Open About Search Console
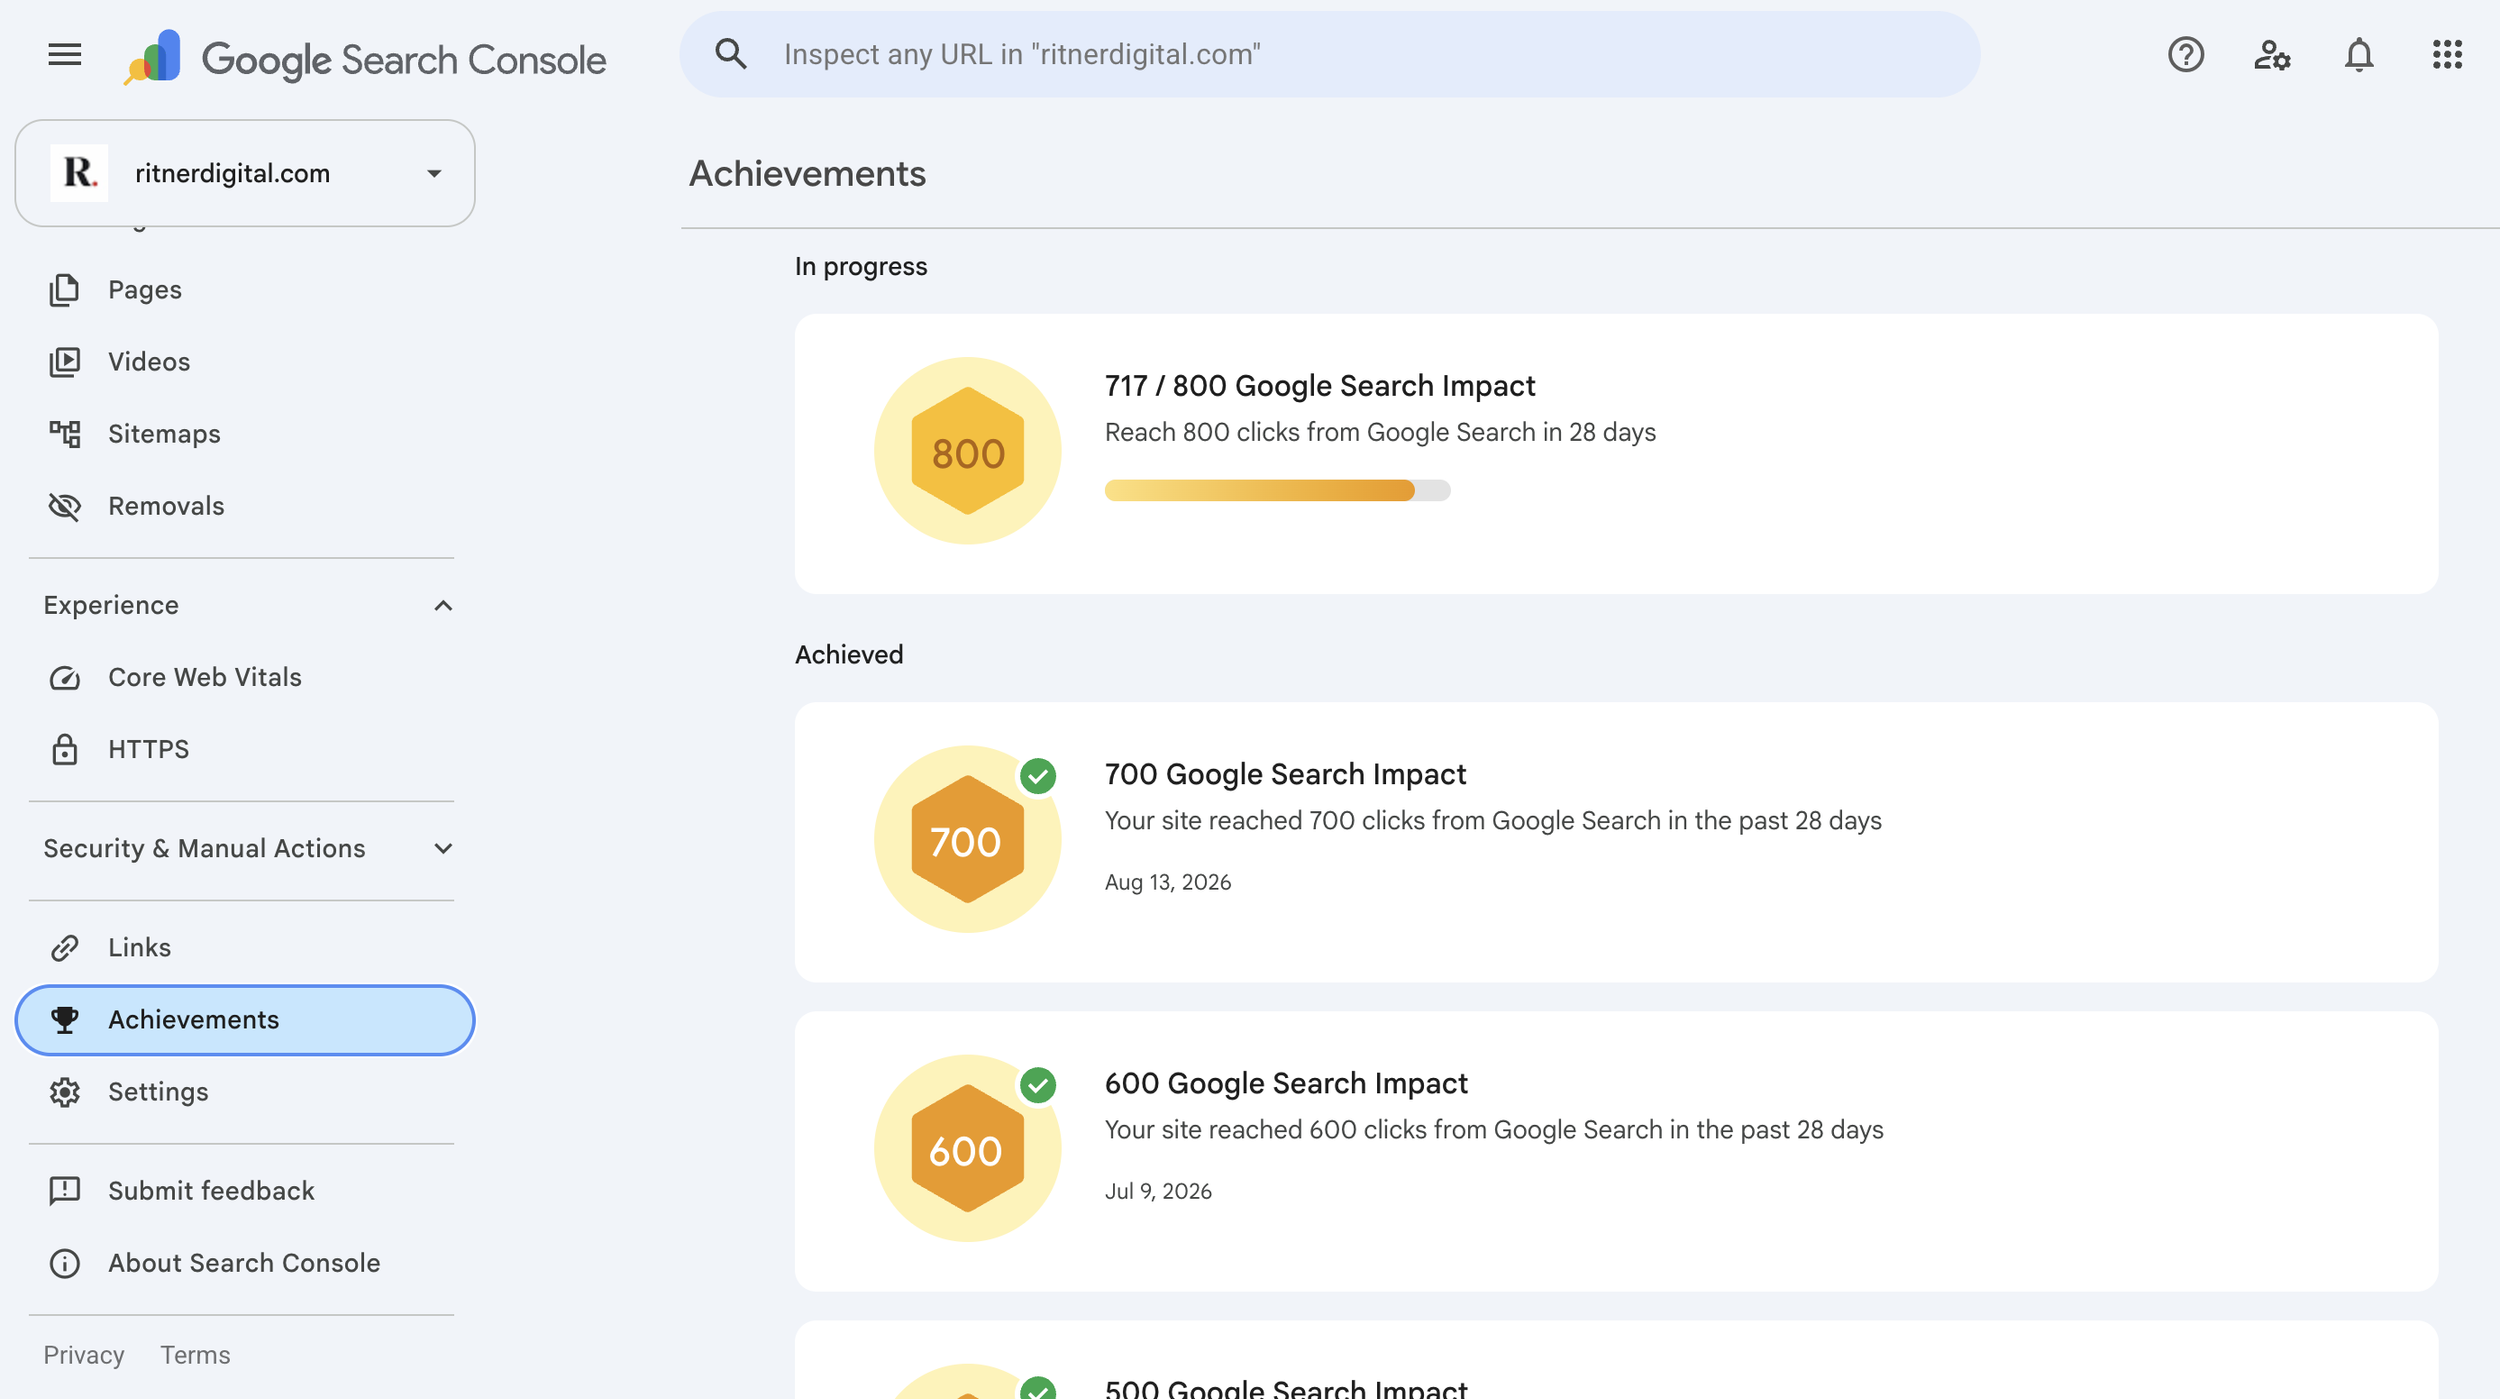 tap(245, 1263)
